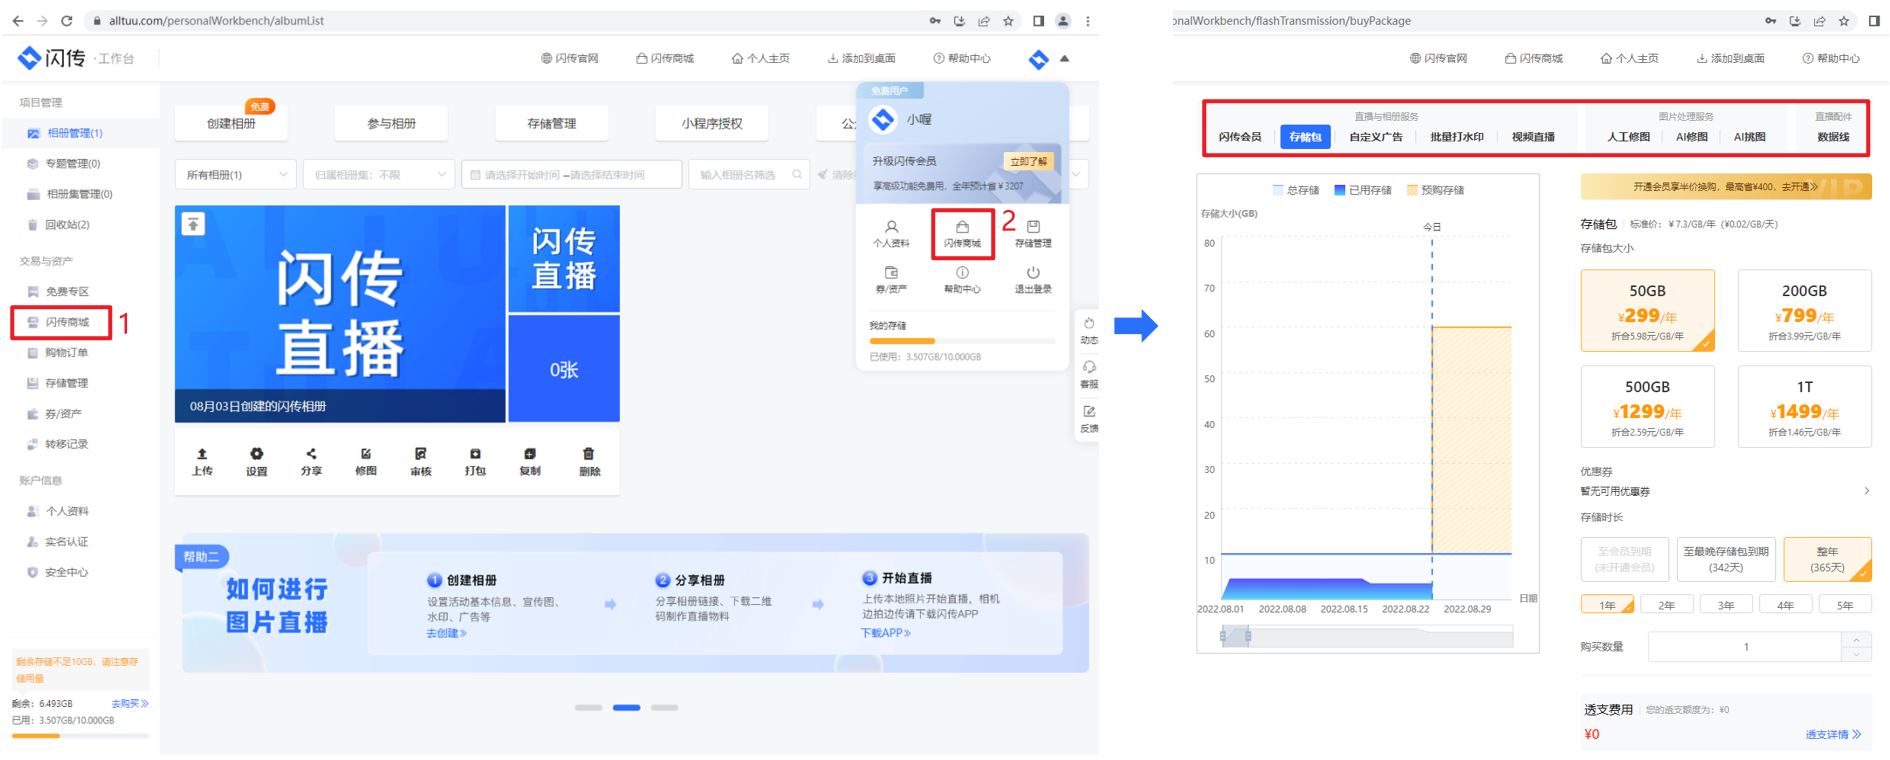This screenshot has height=760, width=1890.
Task: Switch to 自定义广告 tab
Action: click(1375, 137)
